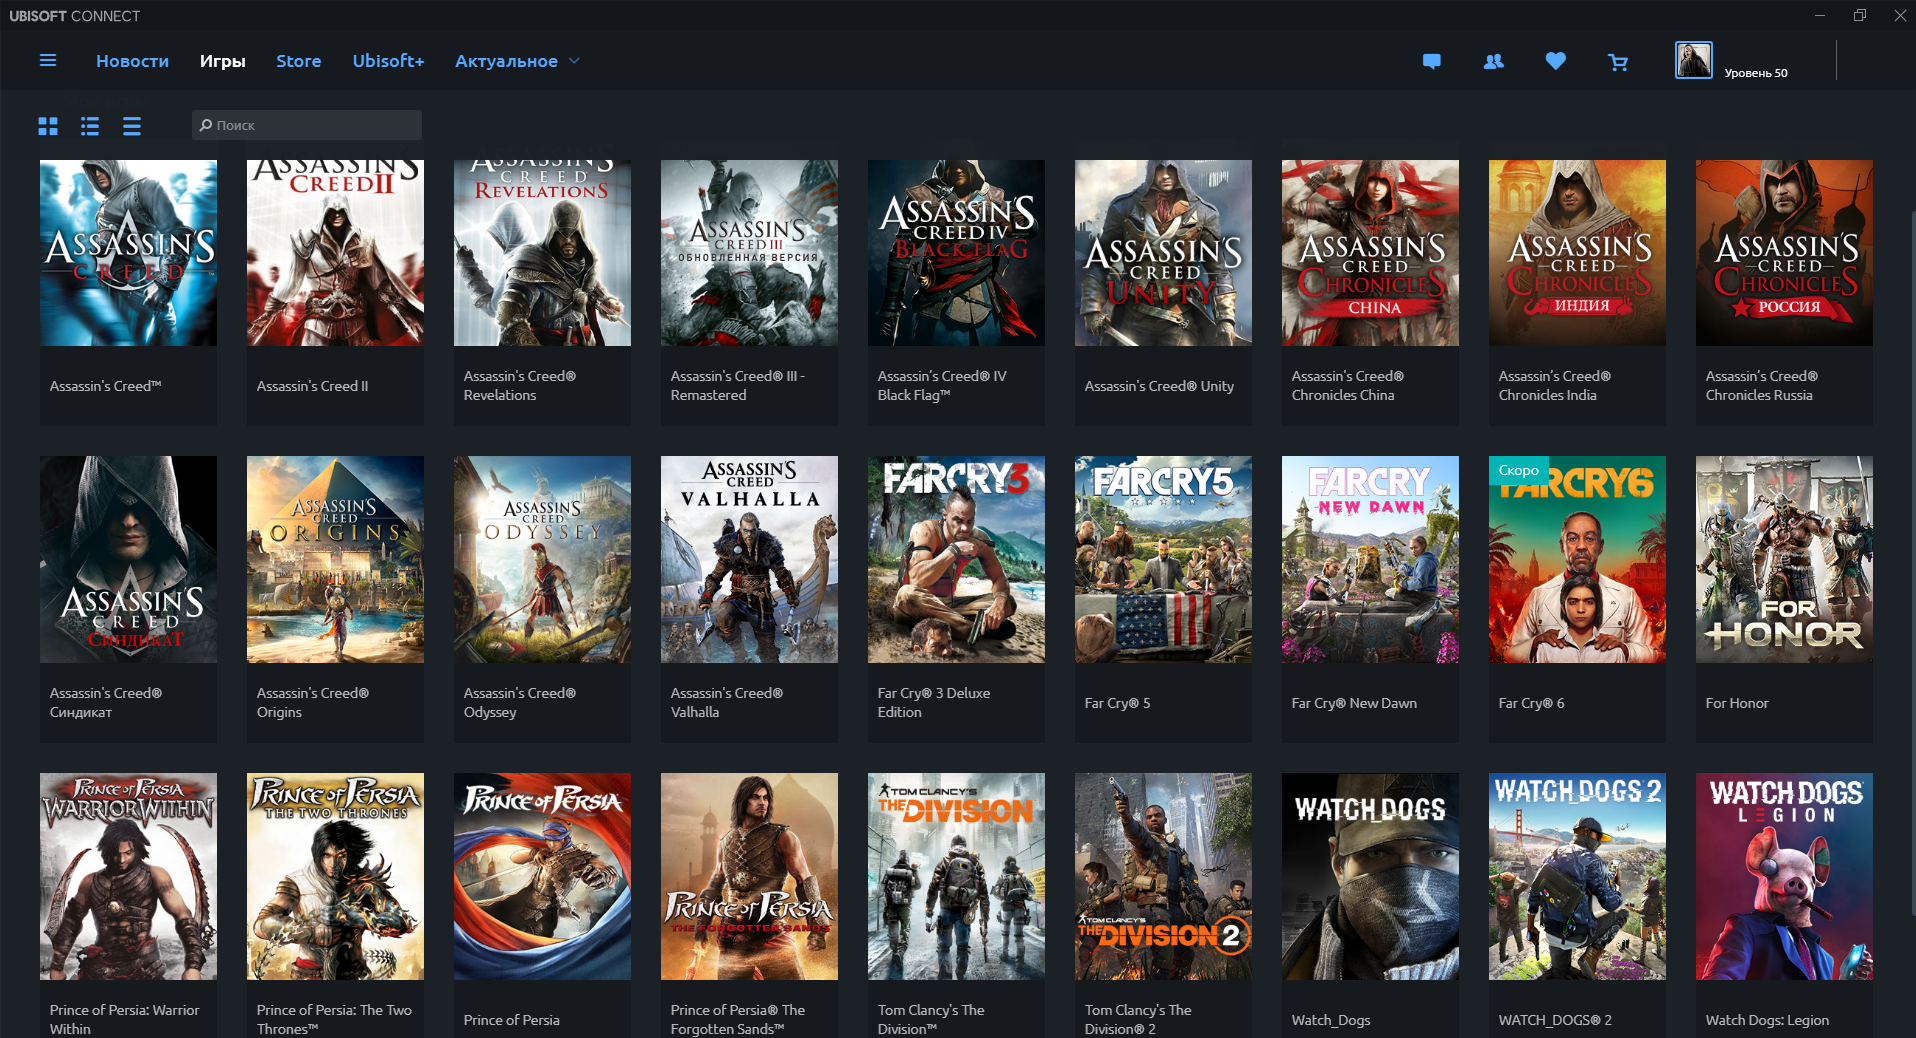Open Prince of Persia Forgotten Sands cover
The height and width of the screenshot is (1038, 1916).
click(x=749, y=876)
